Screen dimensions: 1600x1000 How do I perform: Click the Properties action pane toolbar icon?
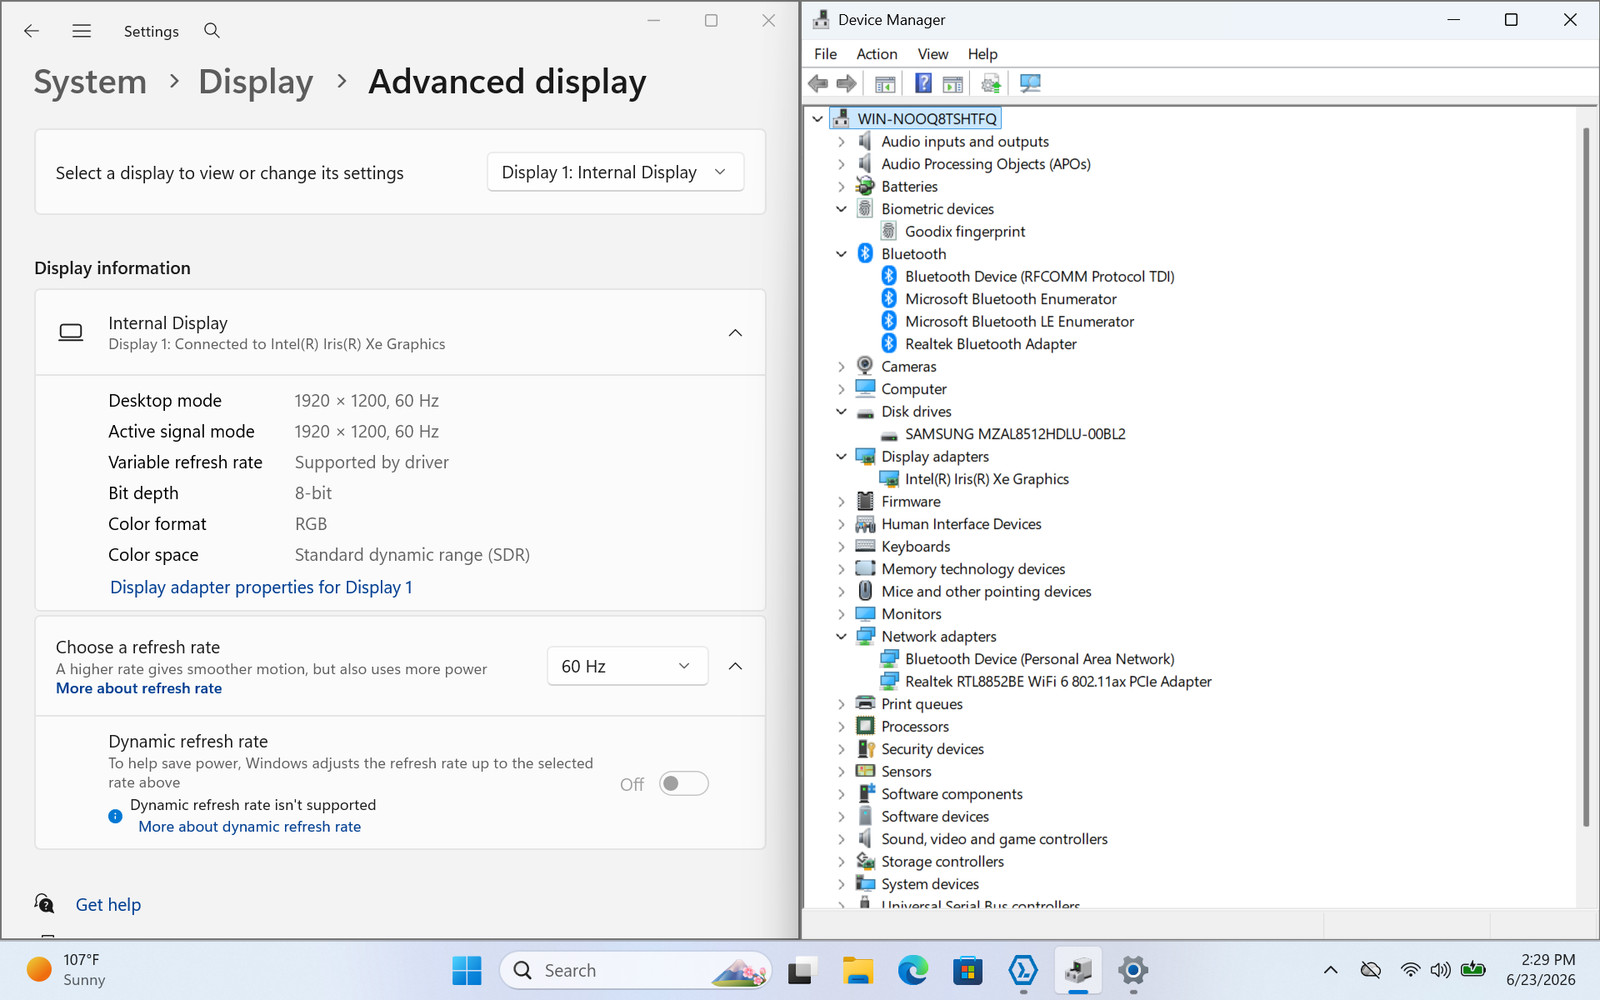953,83
